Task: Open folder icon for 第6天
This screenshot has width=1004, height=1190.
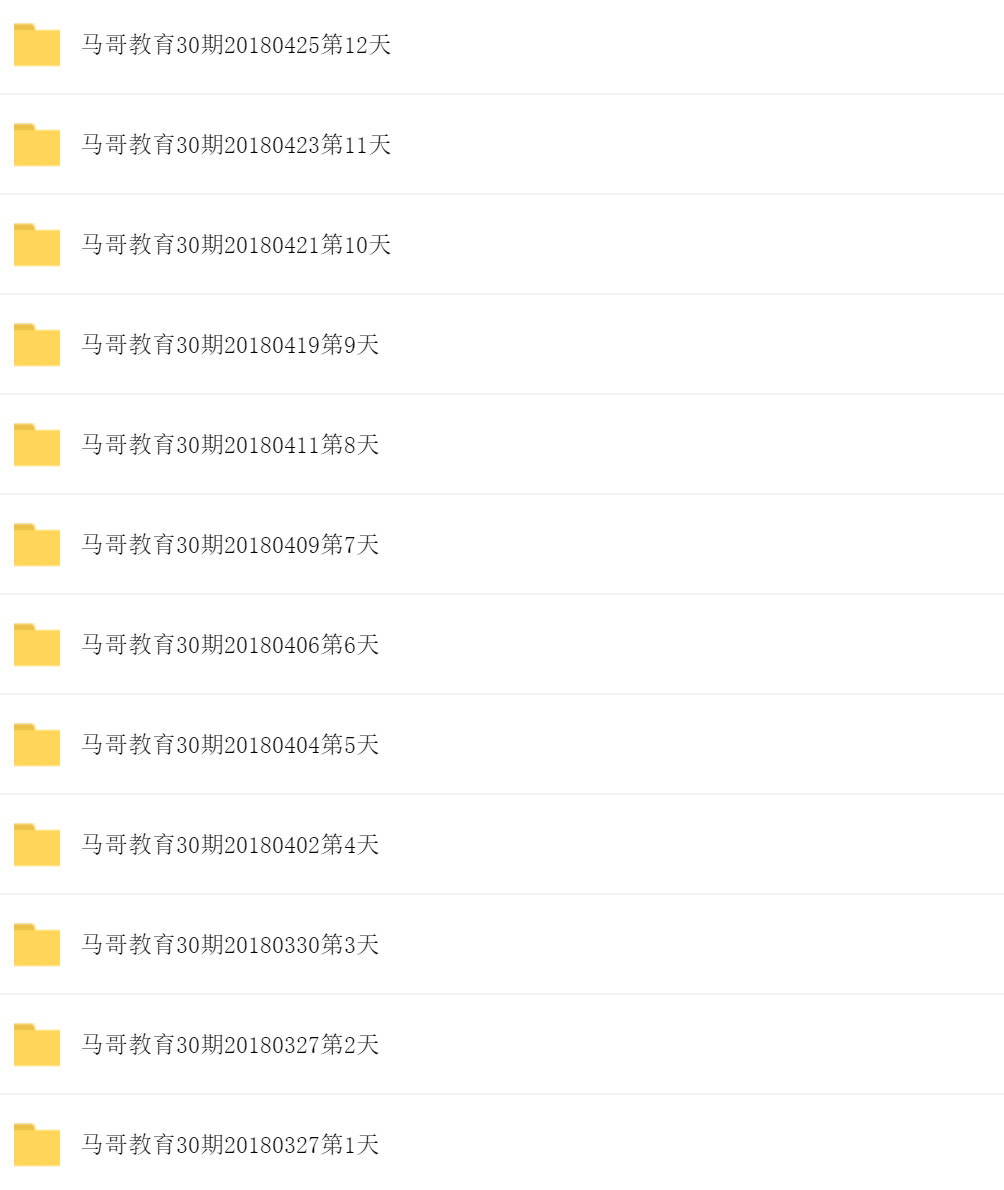Action: point(36,644)
